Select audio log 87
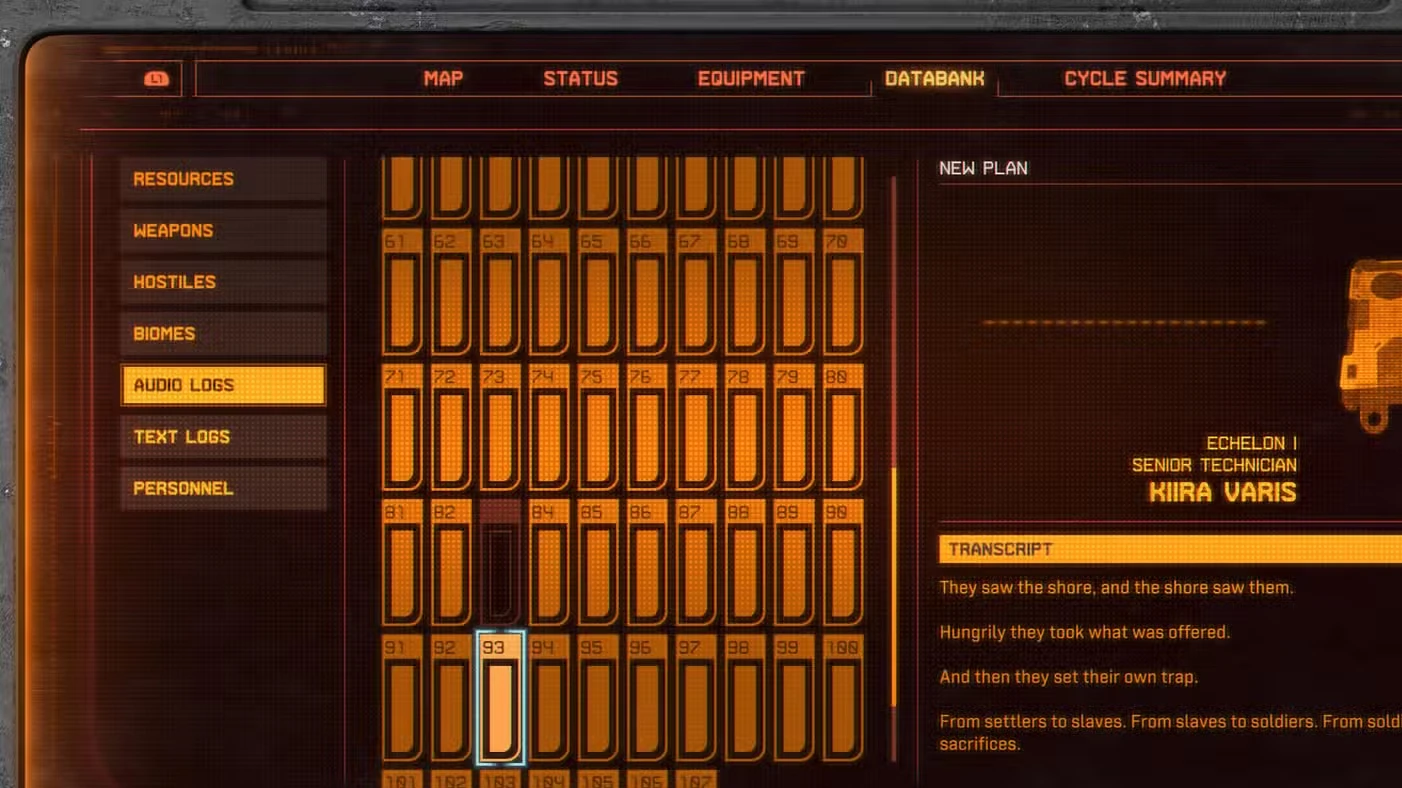Image resolution: width=1402 pixels, height=788 pixels. (696, 563)
